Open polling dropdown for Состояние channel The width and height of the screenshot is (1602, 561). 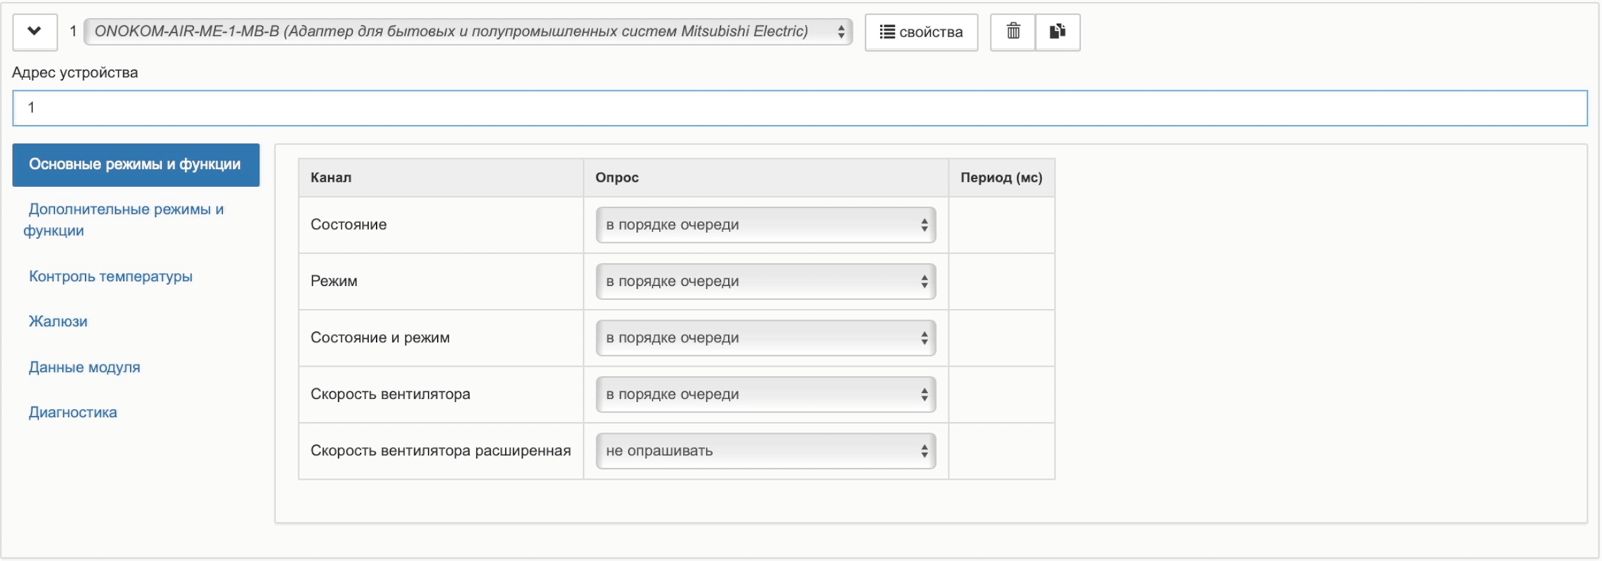[765, 225]
